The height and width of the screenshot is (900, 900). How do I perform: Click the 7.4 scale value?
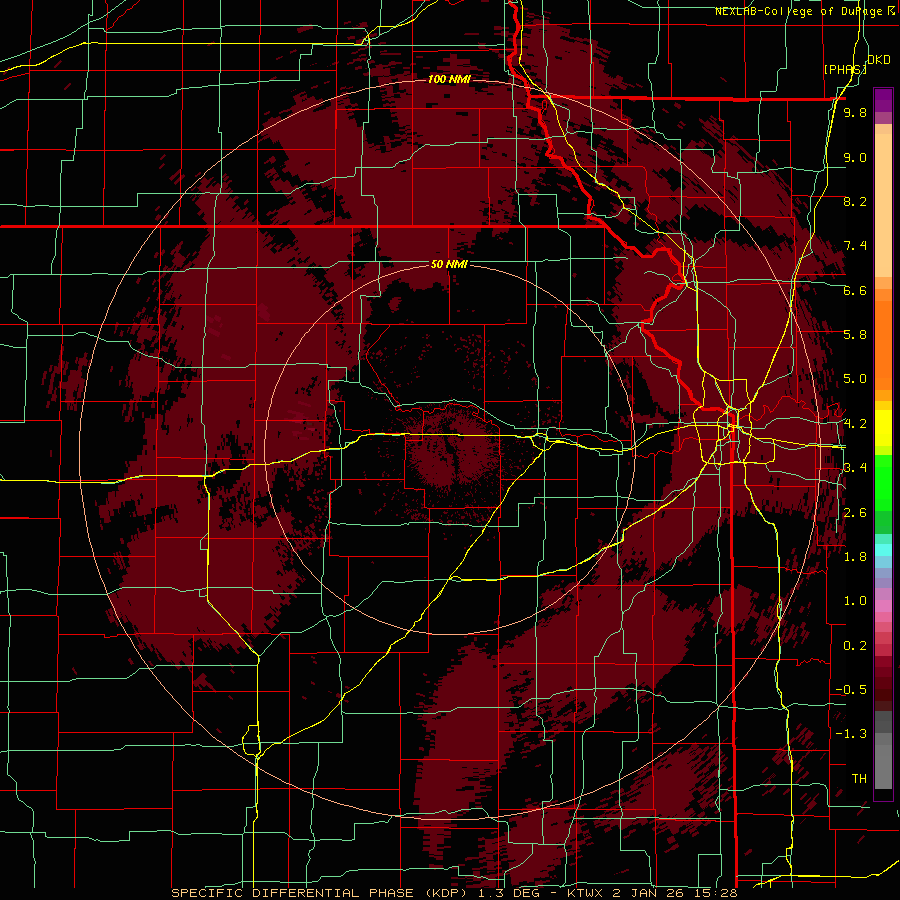[x=855, y=246]
